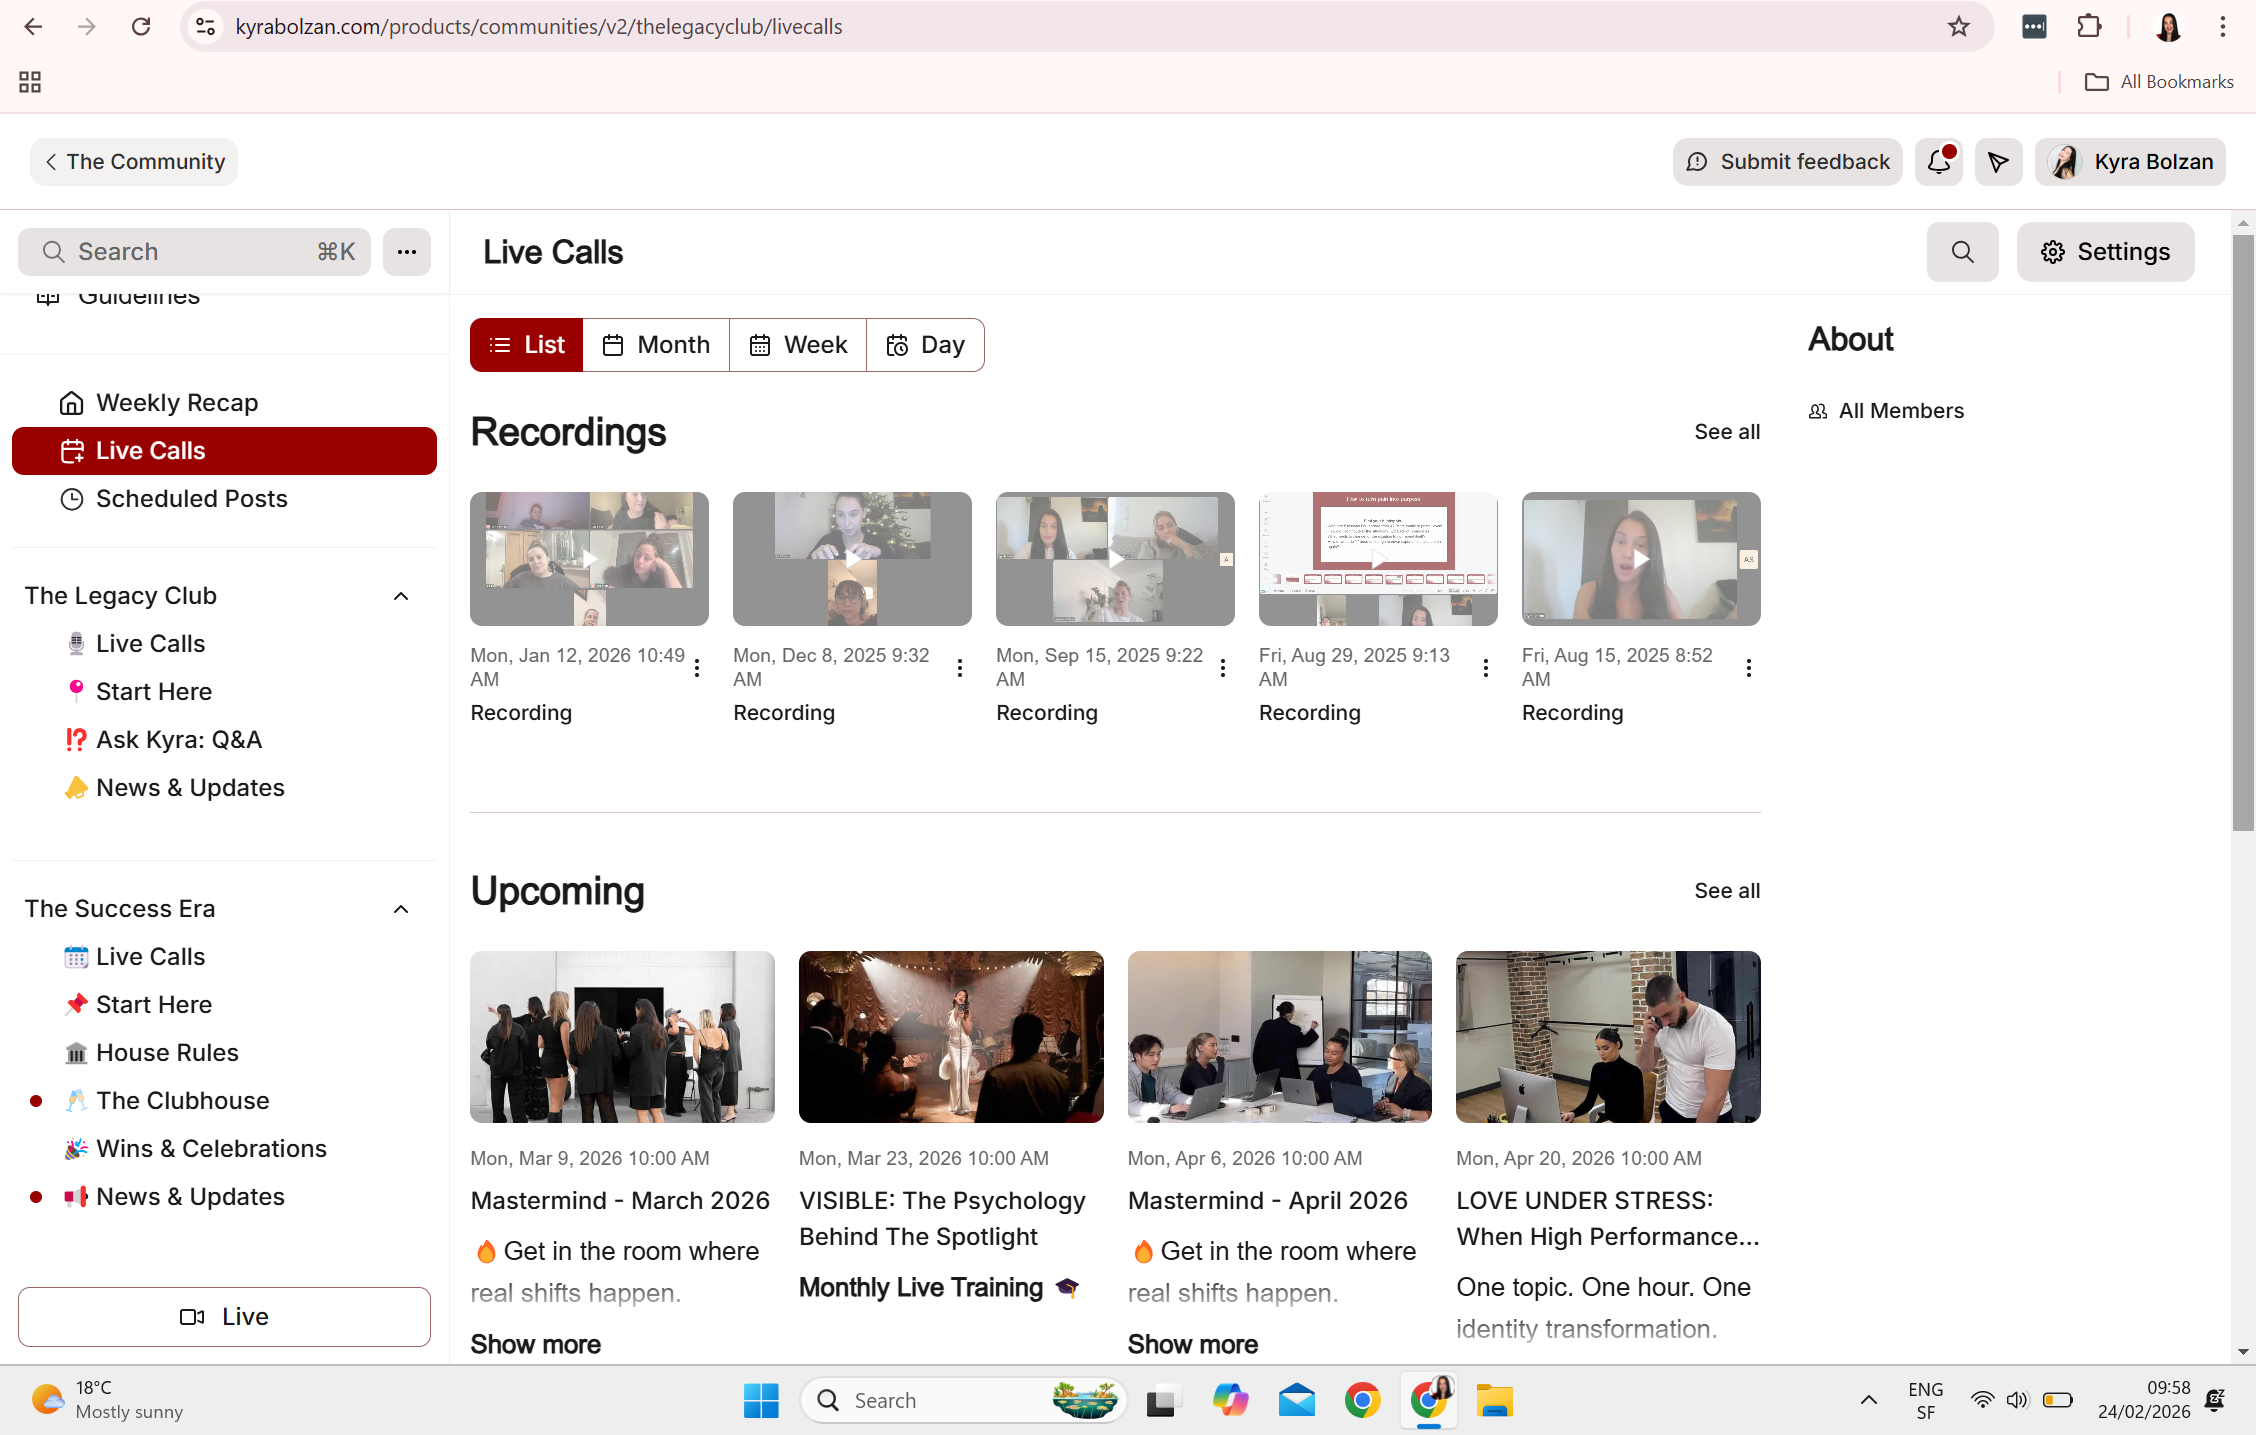
Task: Open the notifications bell icon
Action: tap(1939, 162)
